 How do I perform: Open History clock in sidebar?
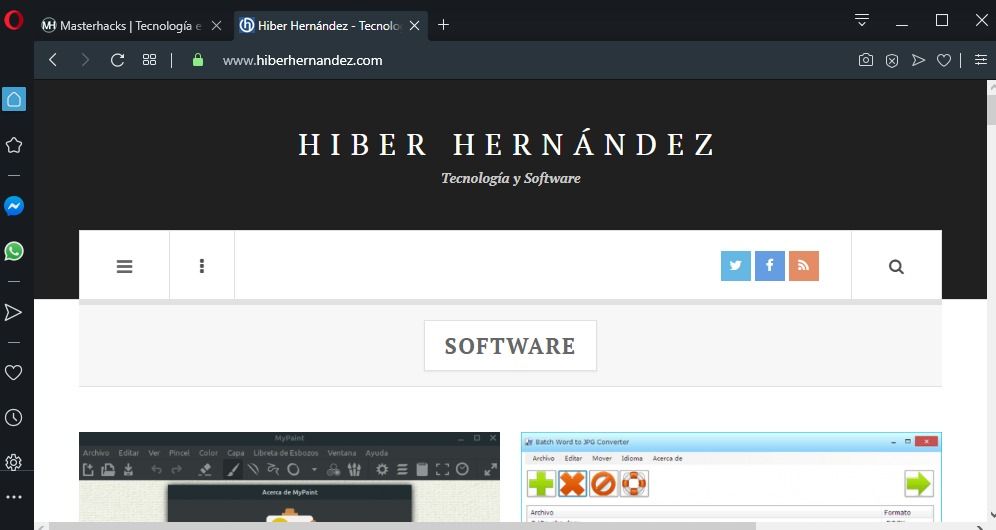(13, 418)
